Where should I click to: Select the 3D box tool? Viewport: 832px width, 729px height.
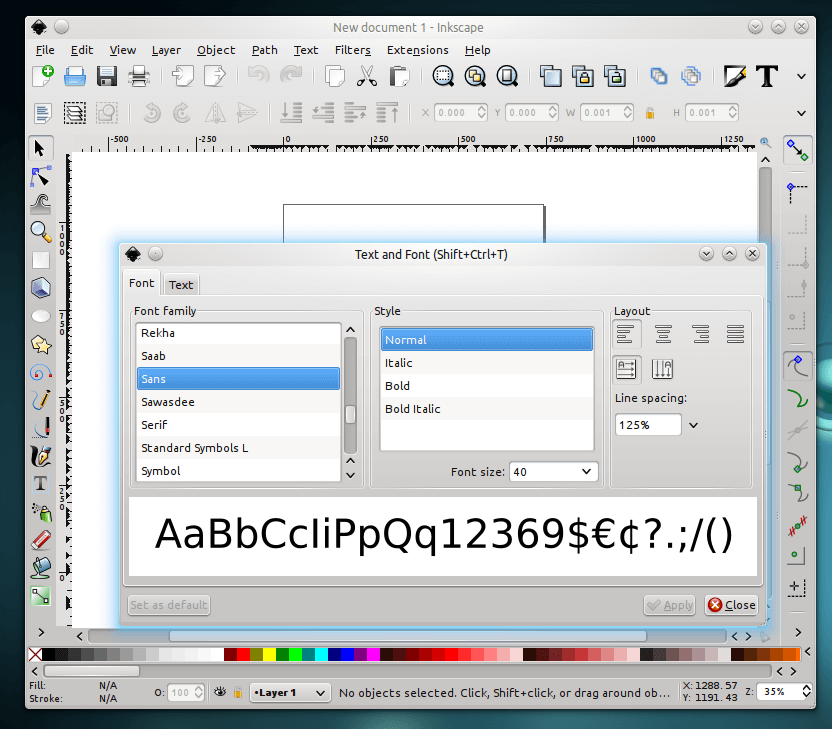coord(41,287)
